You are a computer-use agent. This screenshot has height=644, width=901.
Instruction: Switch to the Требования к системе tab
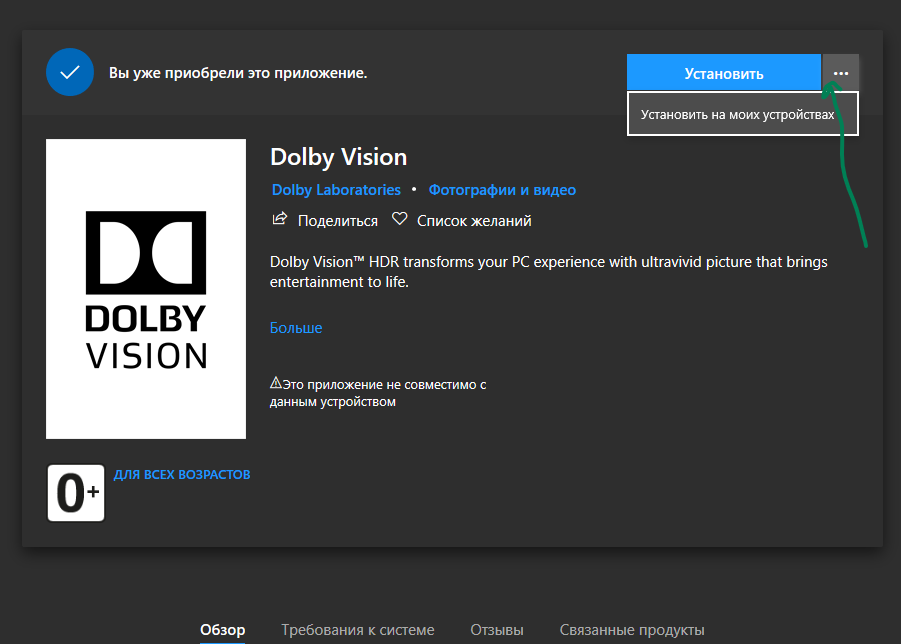(x=357, y=630)
